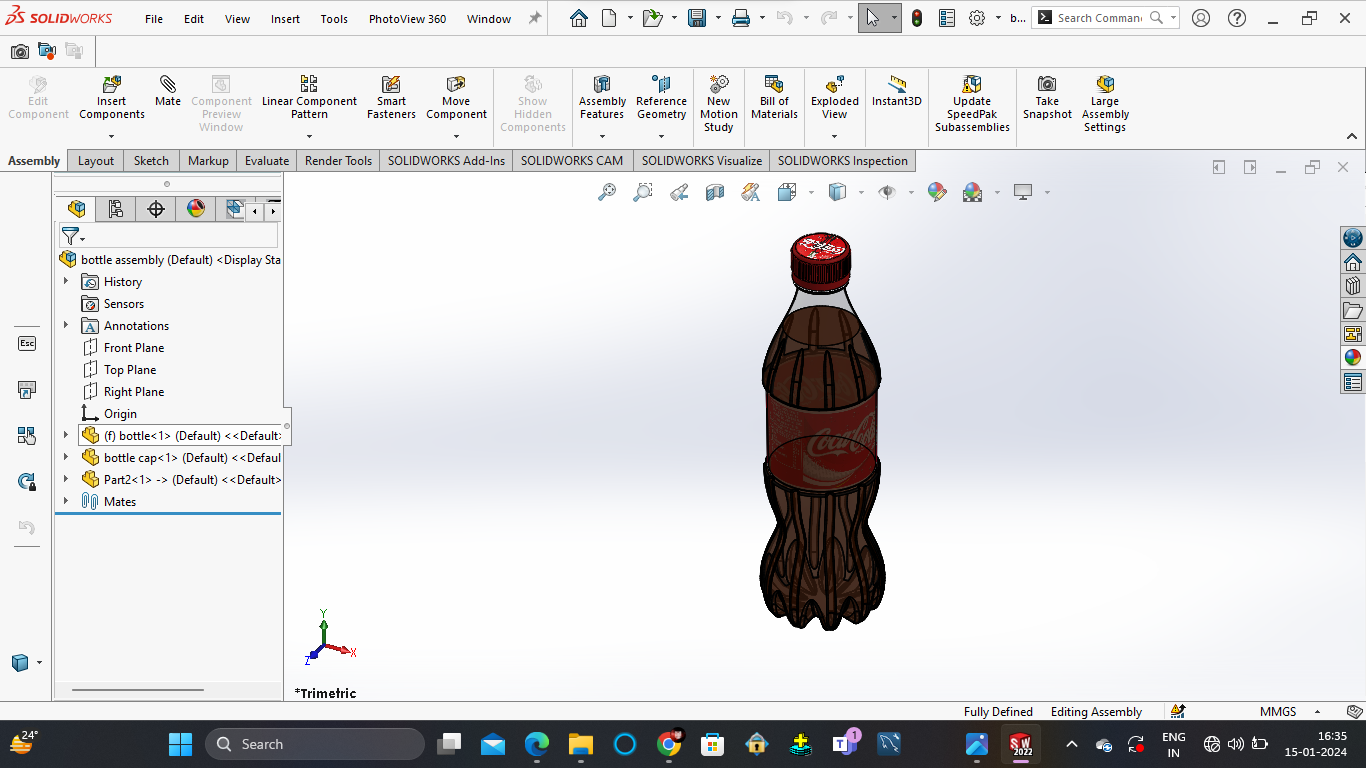The image size is (1366, 768).
Task: Open the Design Library task pane tab
Action: click(1353, 286)
